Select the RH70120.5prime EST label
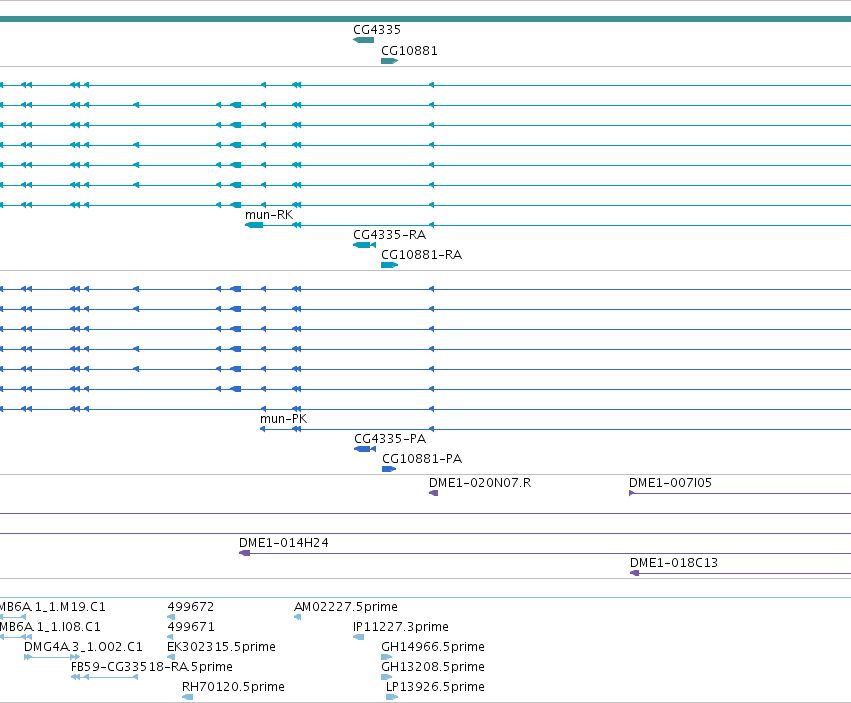851x703 pixels. click(x=233, y=687)
